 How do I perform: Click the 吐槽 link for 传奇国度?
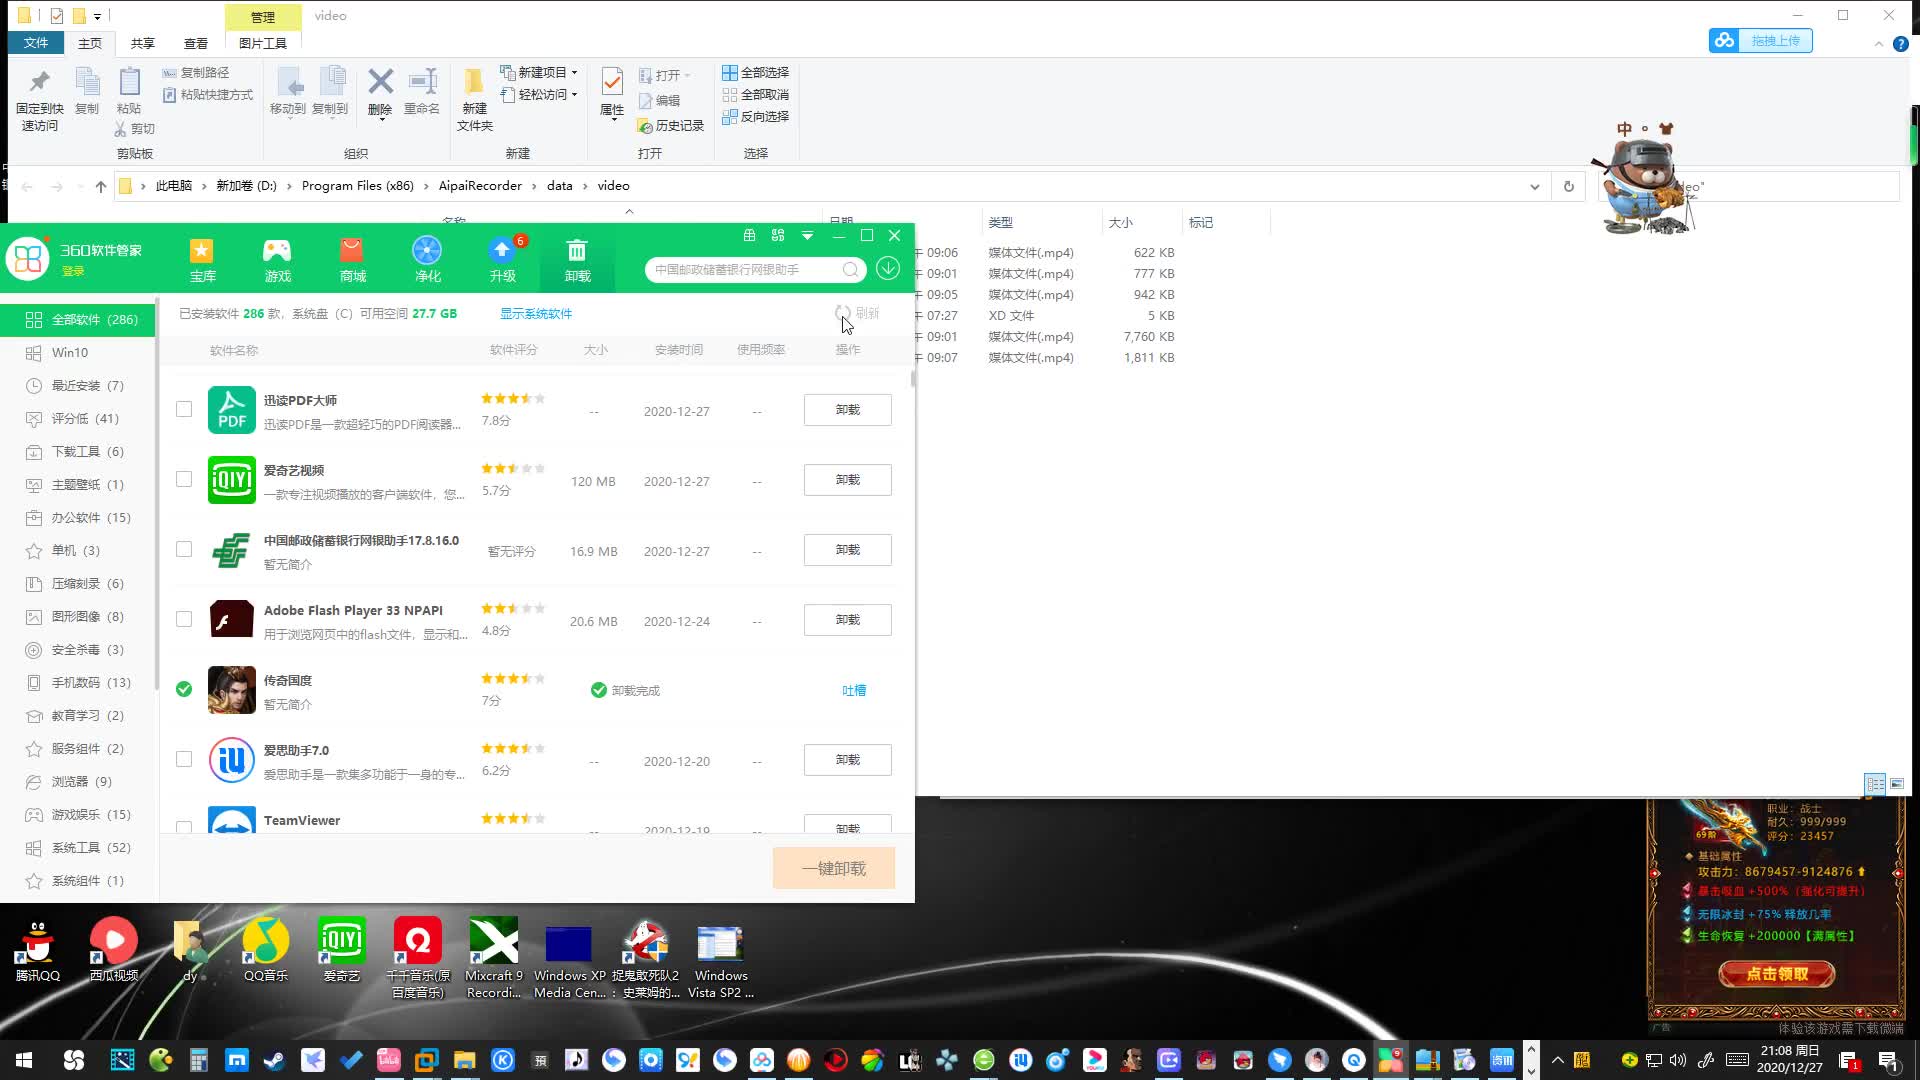pyautogui.click(x=854, y=691)
